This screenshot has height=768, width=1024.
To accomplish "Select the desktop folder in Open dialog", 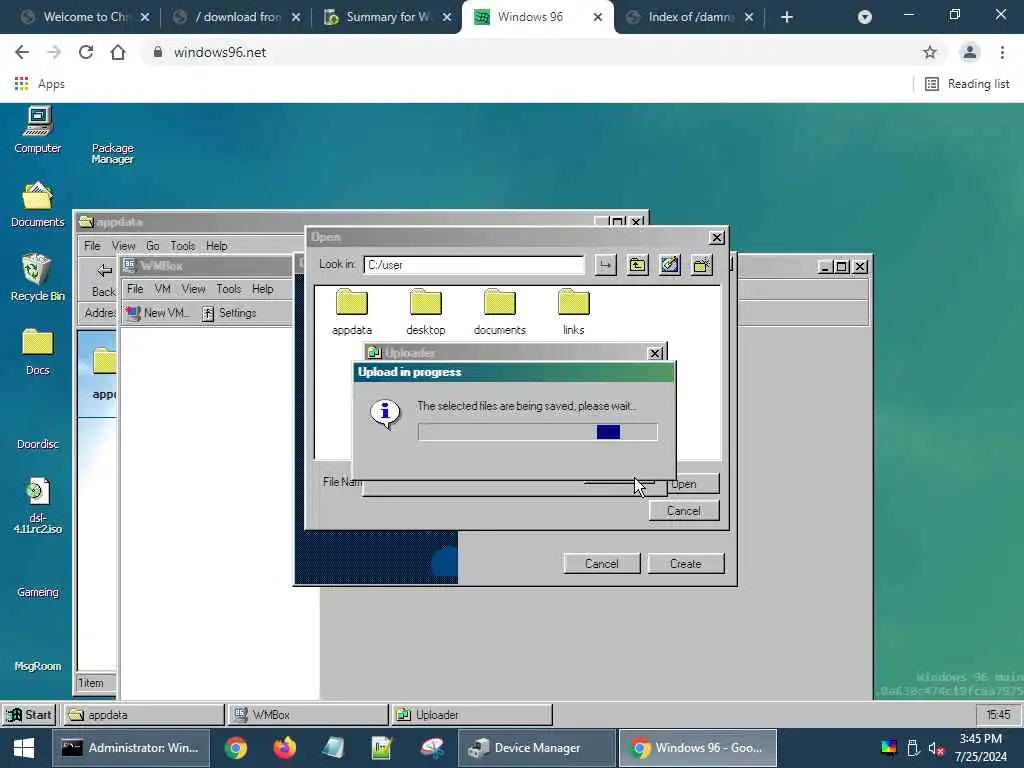I will pyautogui.click(x=426, y=312).
